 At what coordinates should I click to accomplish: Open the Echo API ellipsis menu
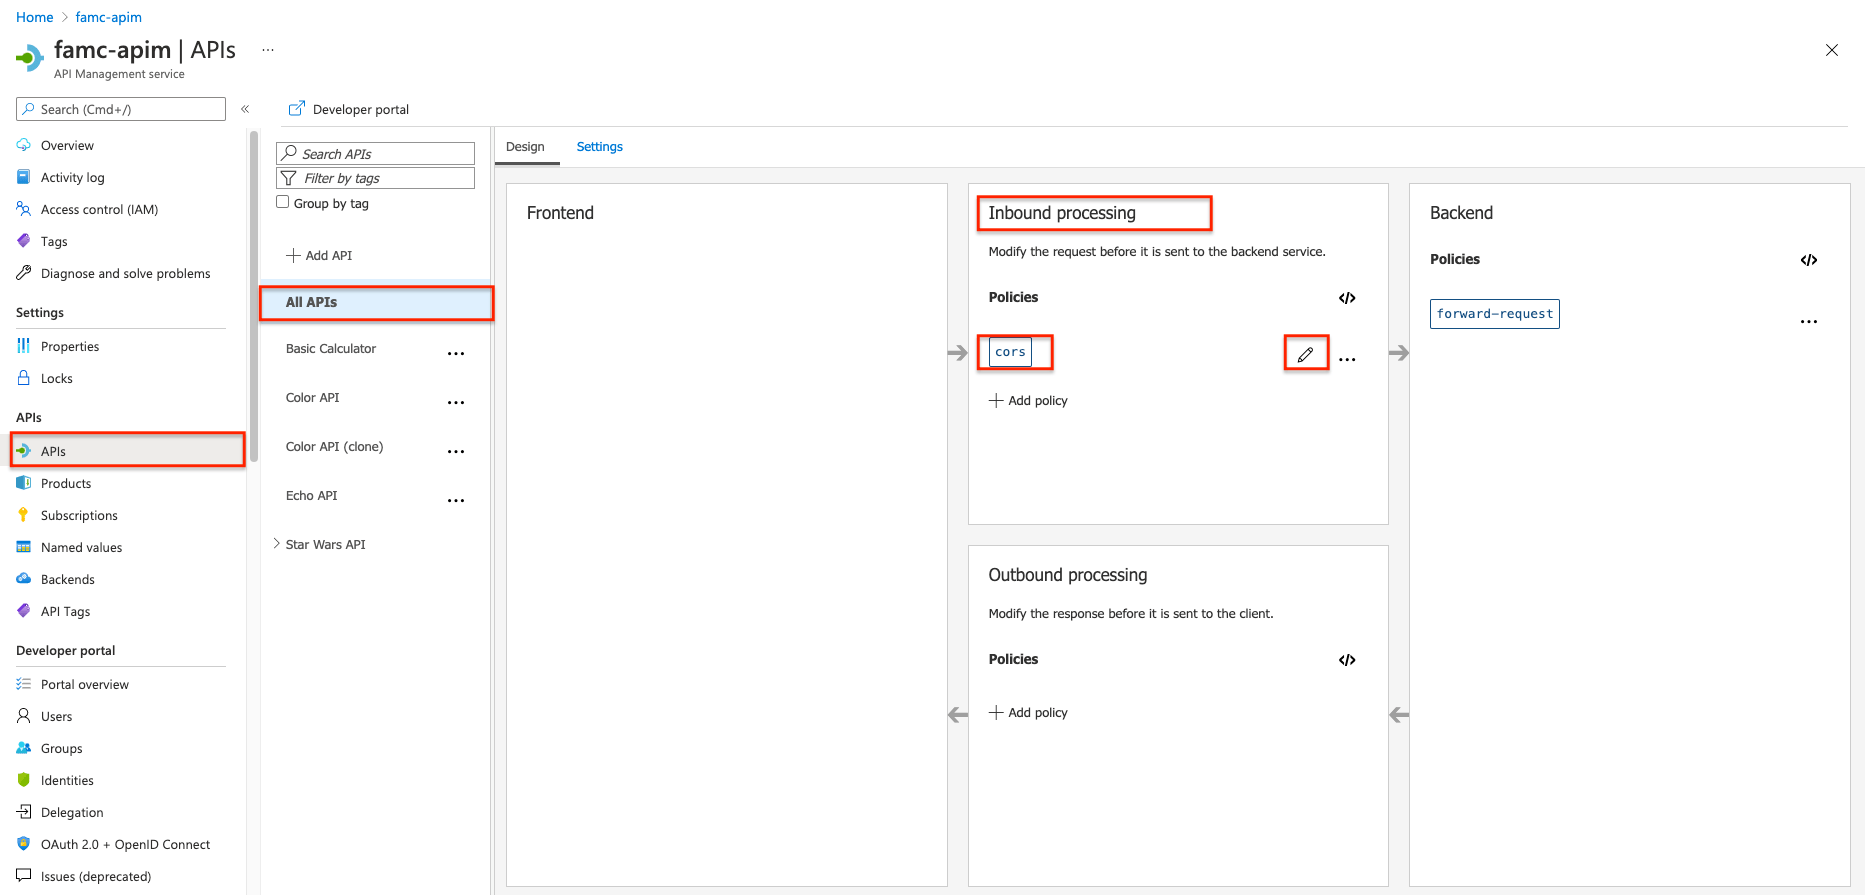[456, 500]
